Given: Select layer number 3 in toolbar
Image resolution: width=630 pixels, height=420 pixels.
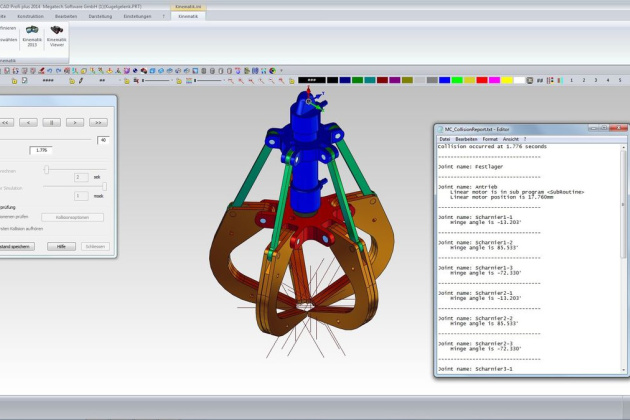Looking at the screenshot, I should [597, 80].
